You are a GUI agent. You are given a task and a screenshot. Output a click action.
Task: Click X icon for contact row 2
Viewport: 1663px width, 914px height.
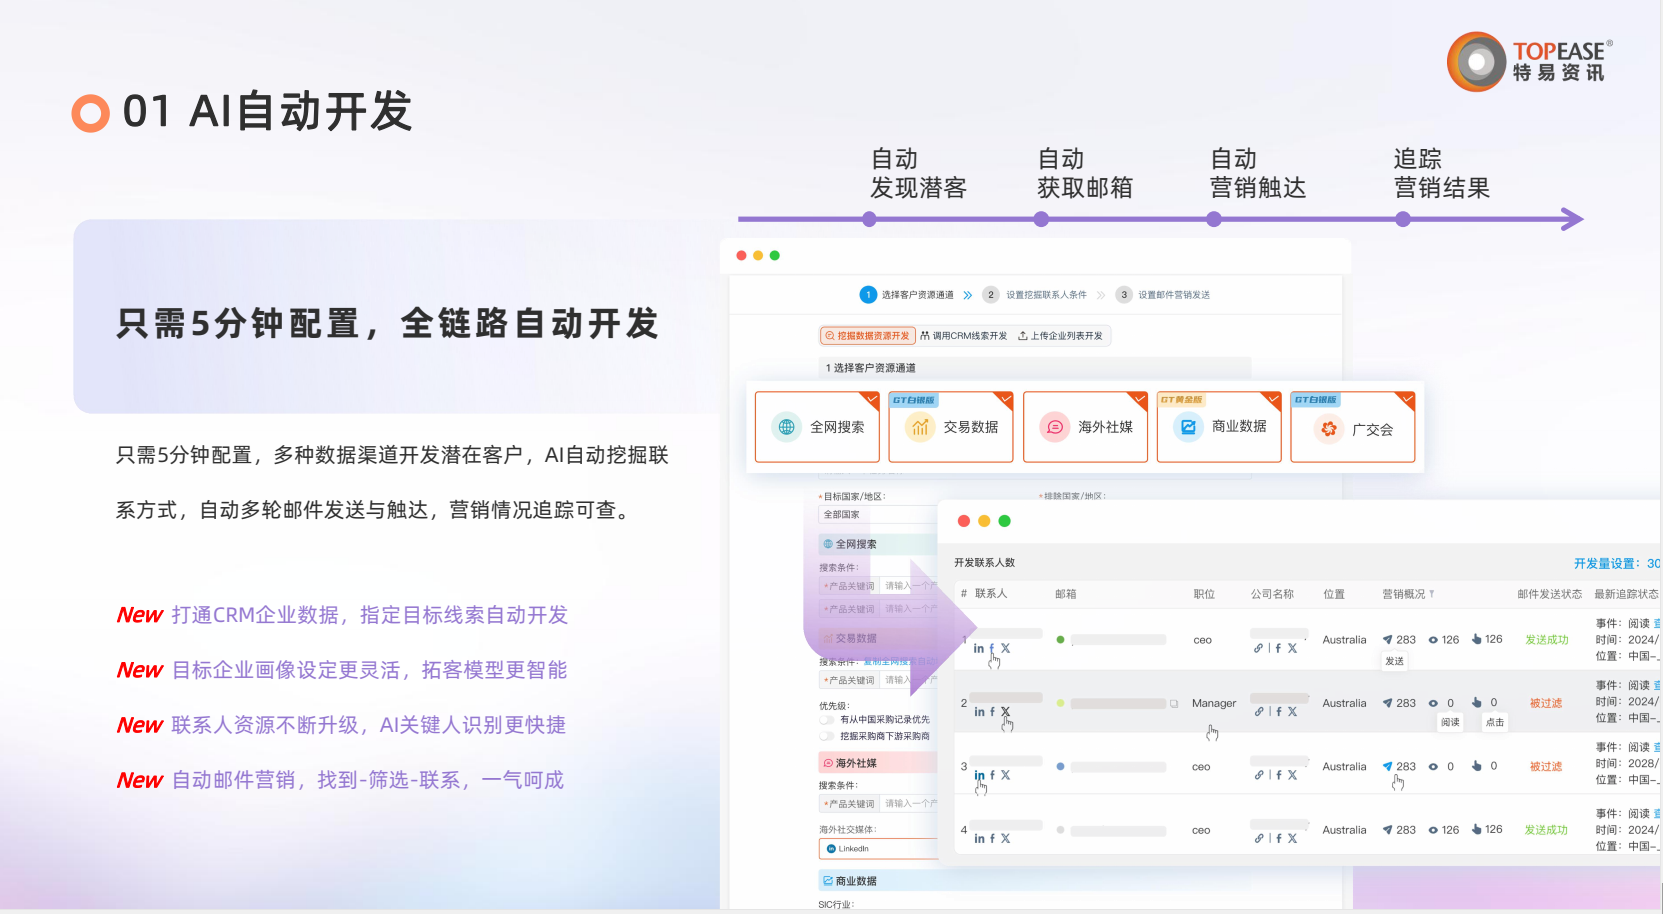1006,712
